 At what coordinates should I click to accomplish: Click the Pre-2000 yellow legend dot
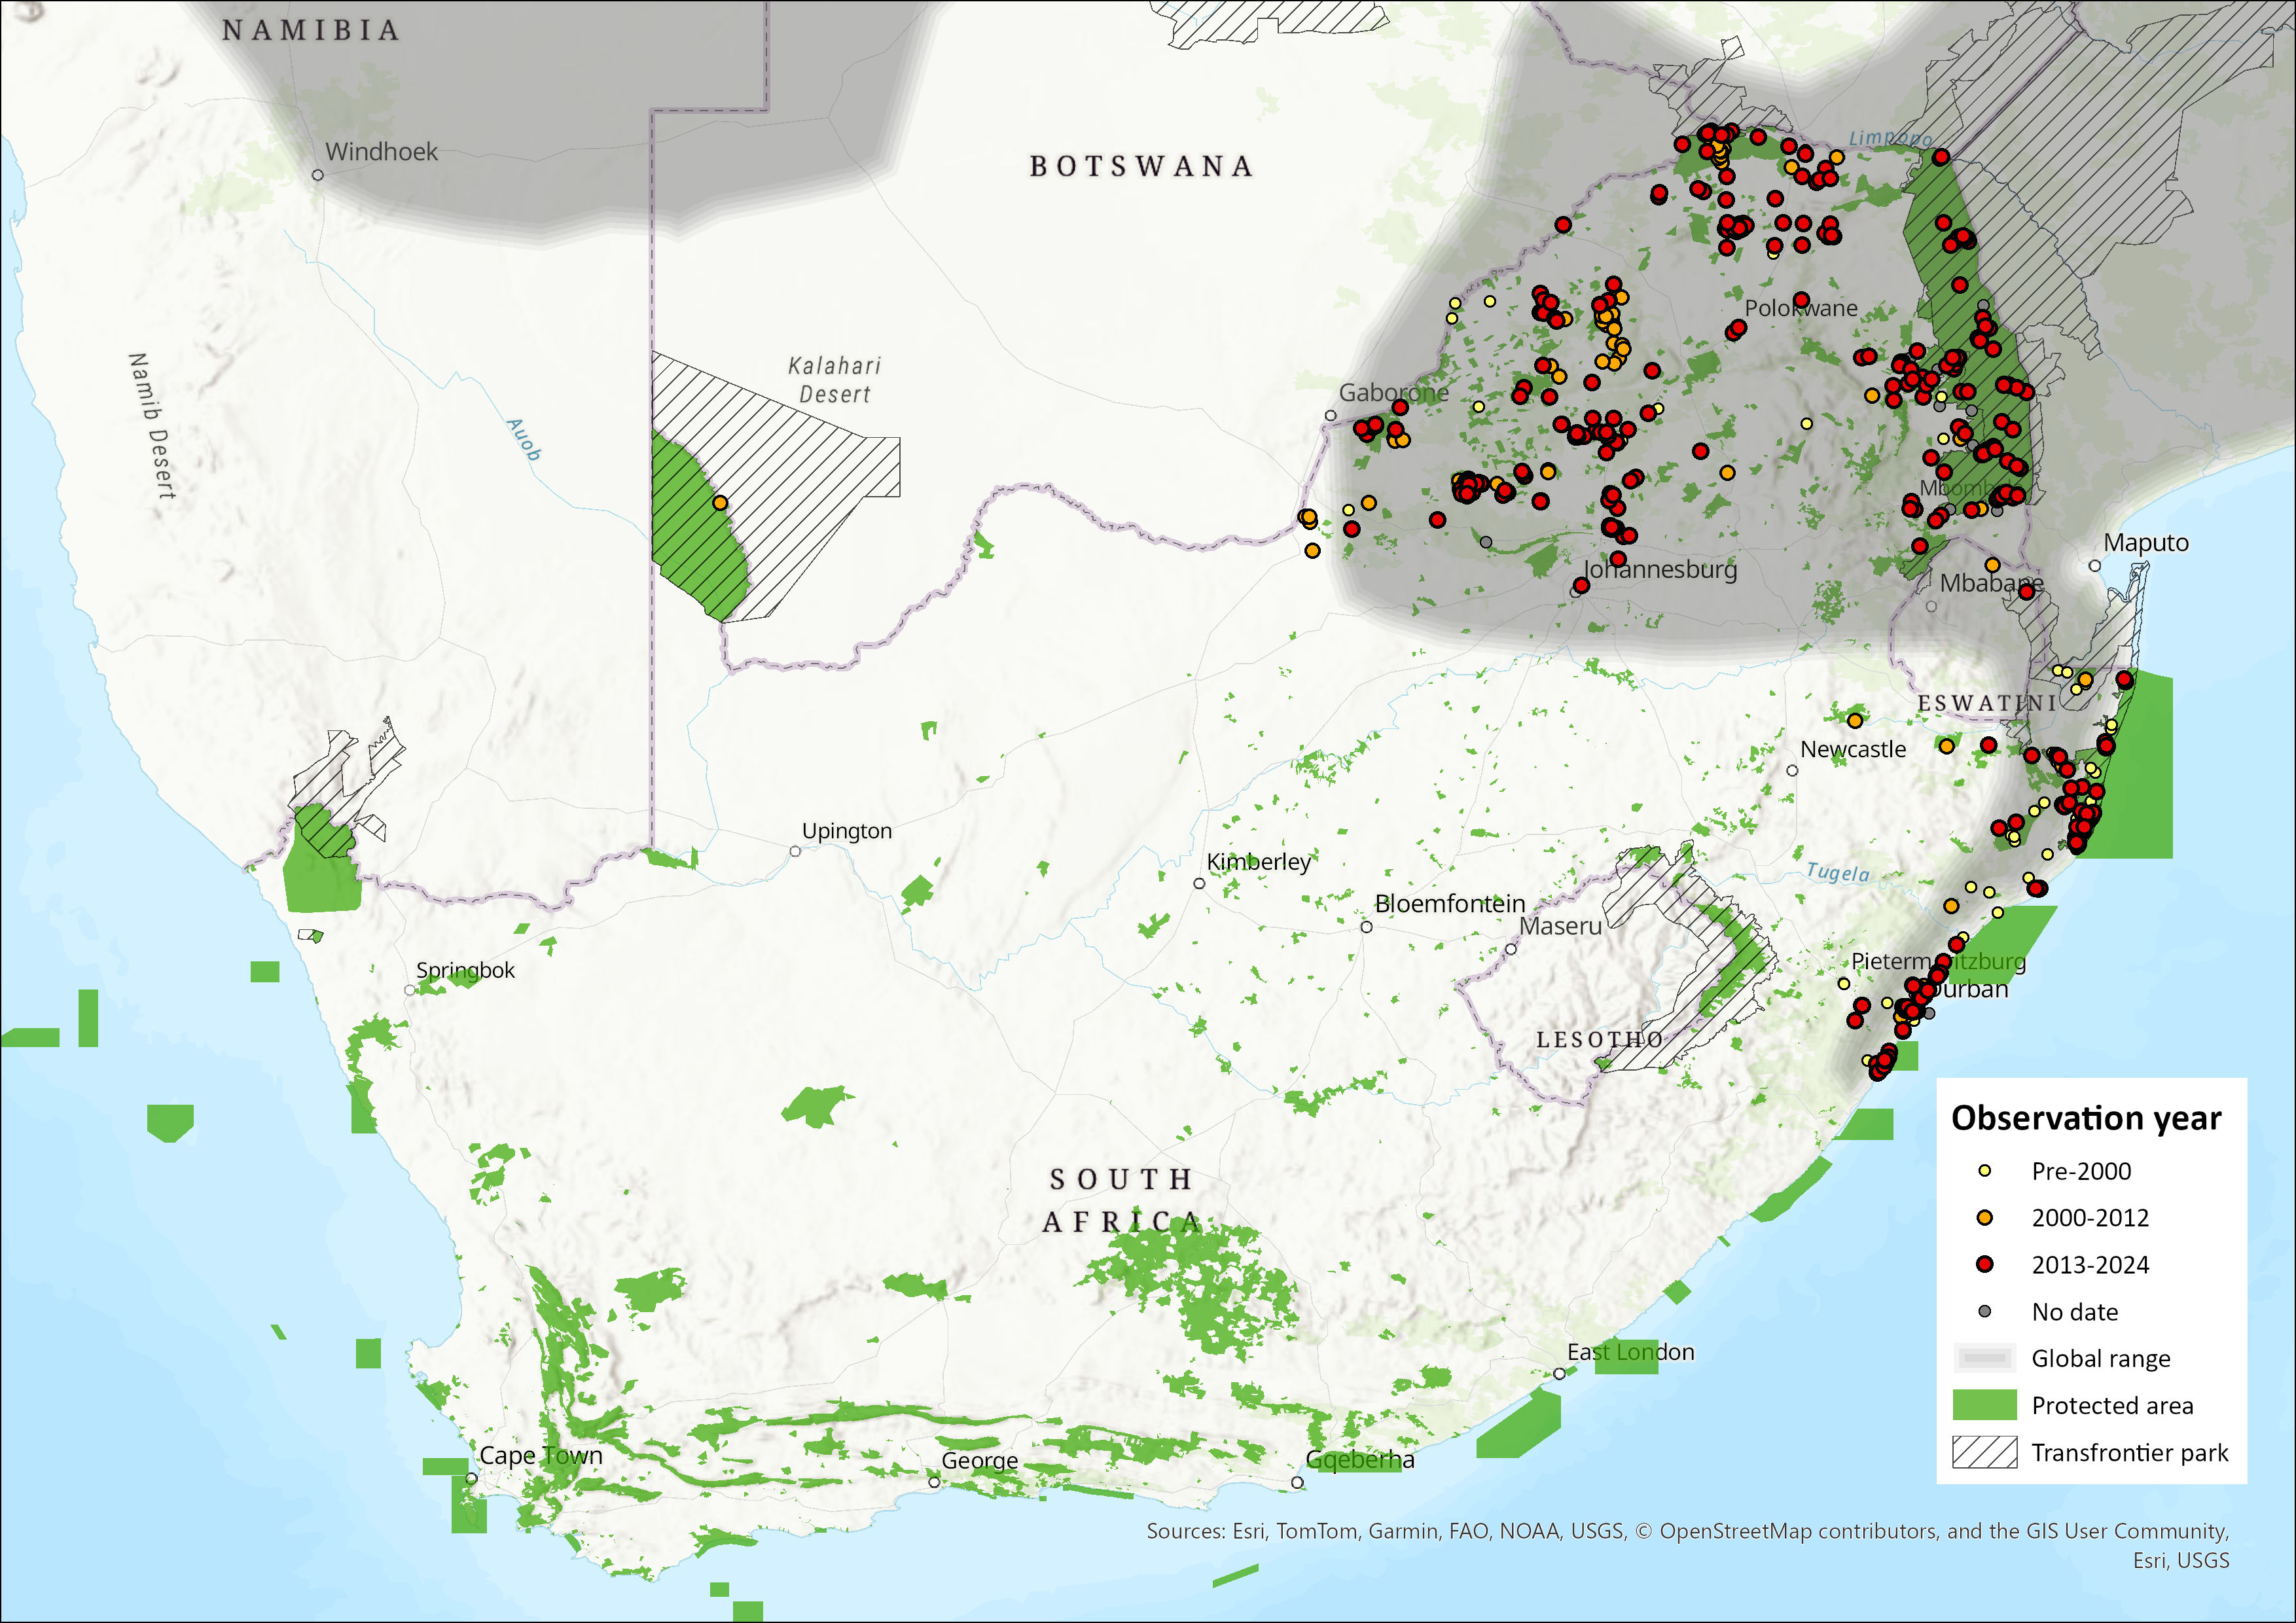[1985, 1171]
